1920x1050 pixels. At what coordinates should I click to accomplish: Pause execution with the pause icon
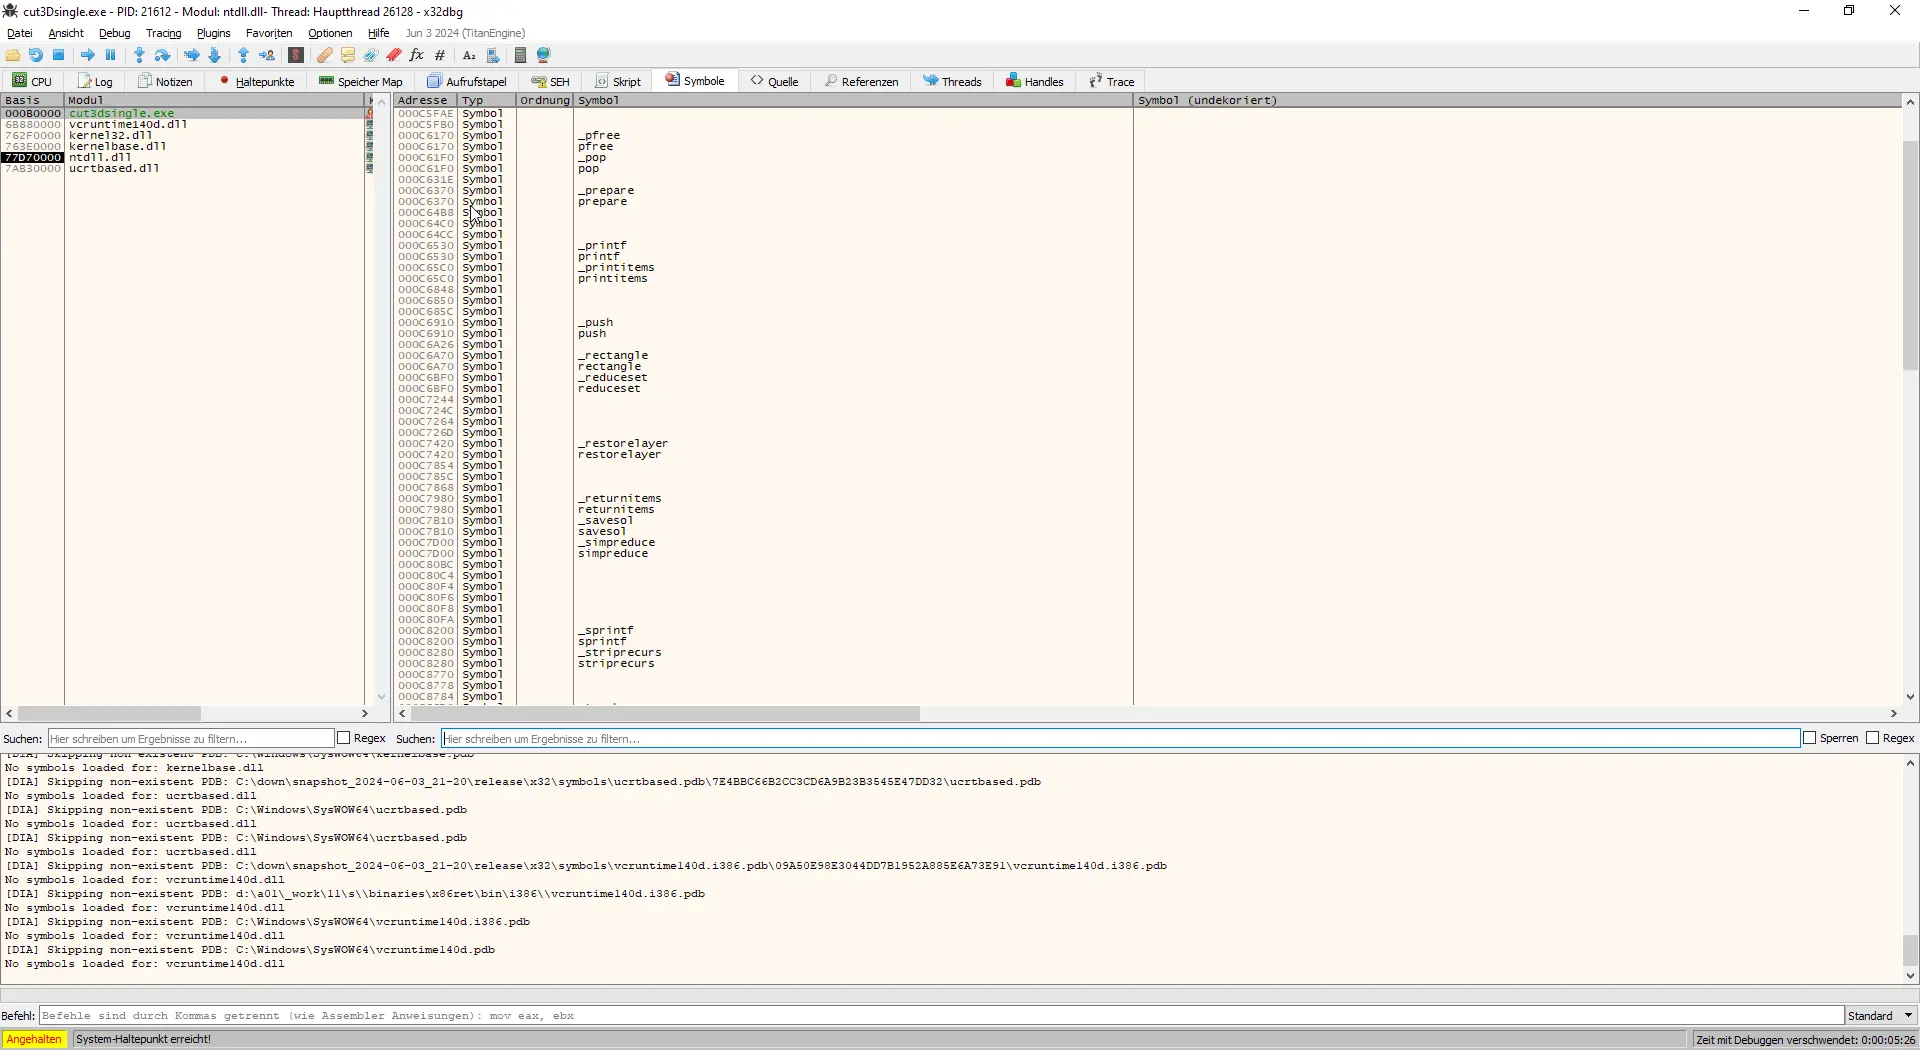coord(111,55)
